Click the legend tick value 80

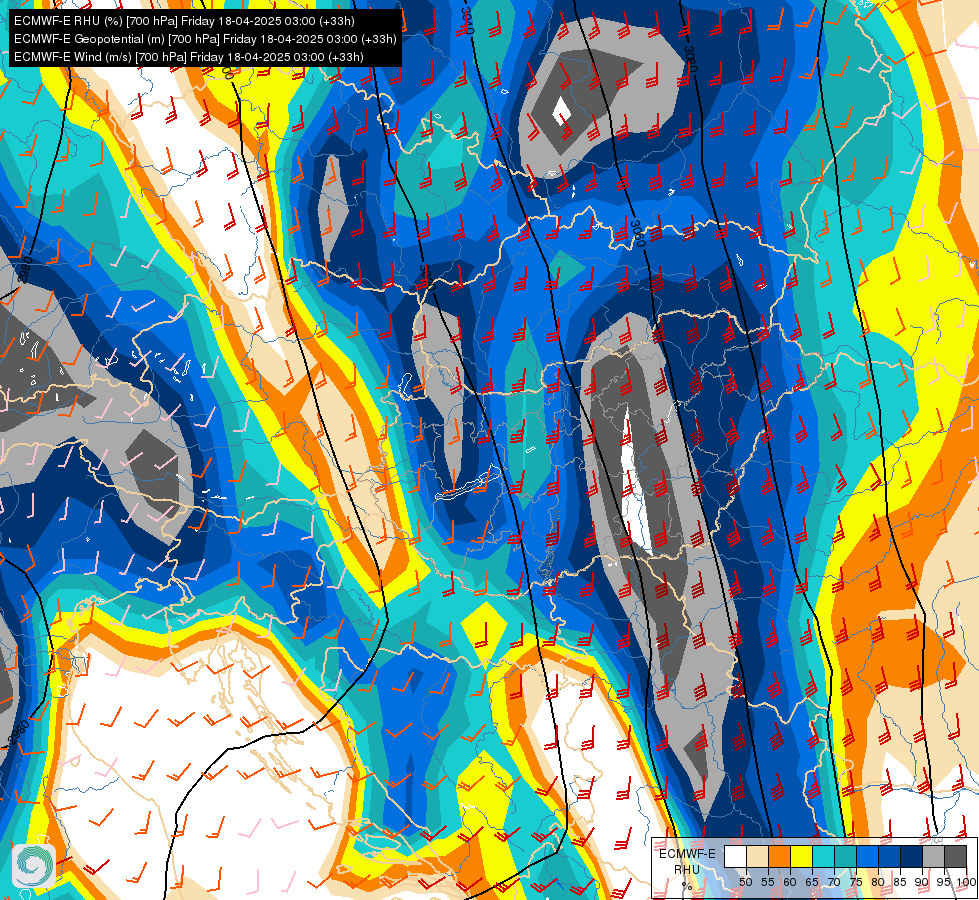(878, 882)
